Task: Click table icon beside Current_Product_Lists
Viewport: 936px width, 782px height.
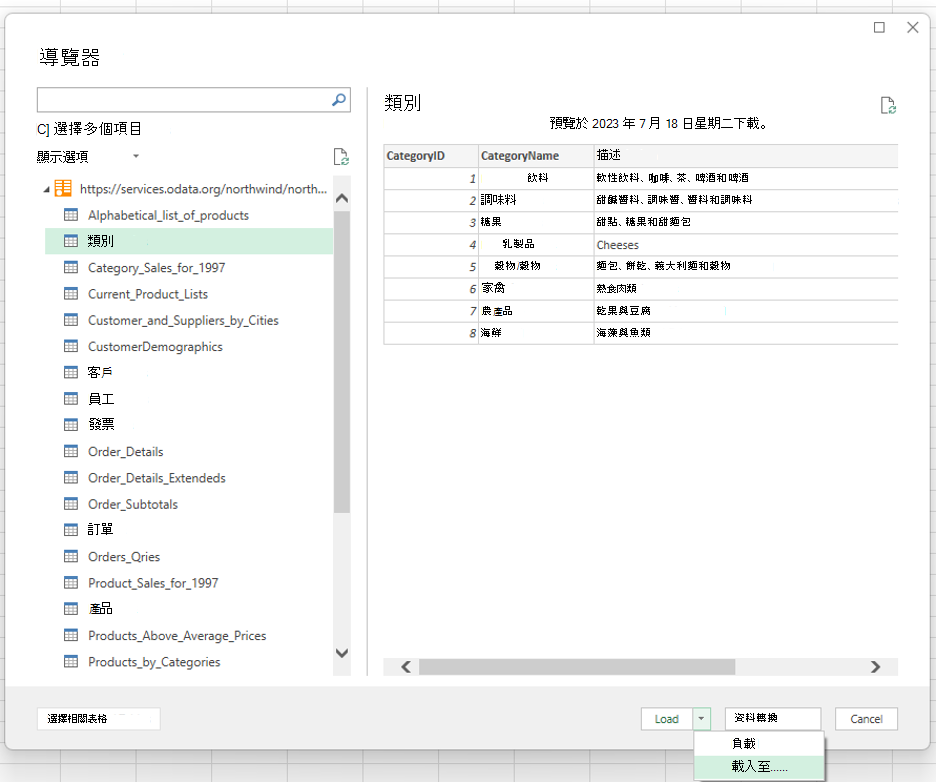Action: coord(71,294)
